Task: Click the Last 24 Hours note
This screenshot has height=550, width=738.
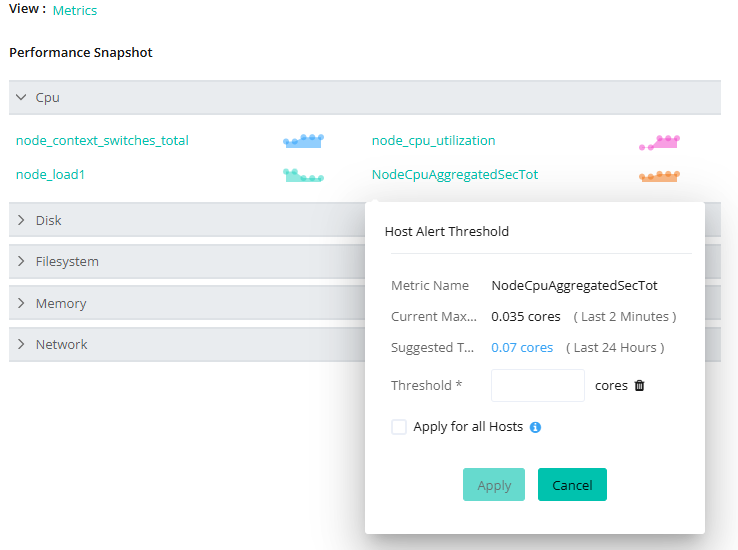Action: tap(615, 348)
